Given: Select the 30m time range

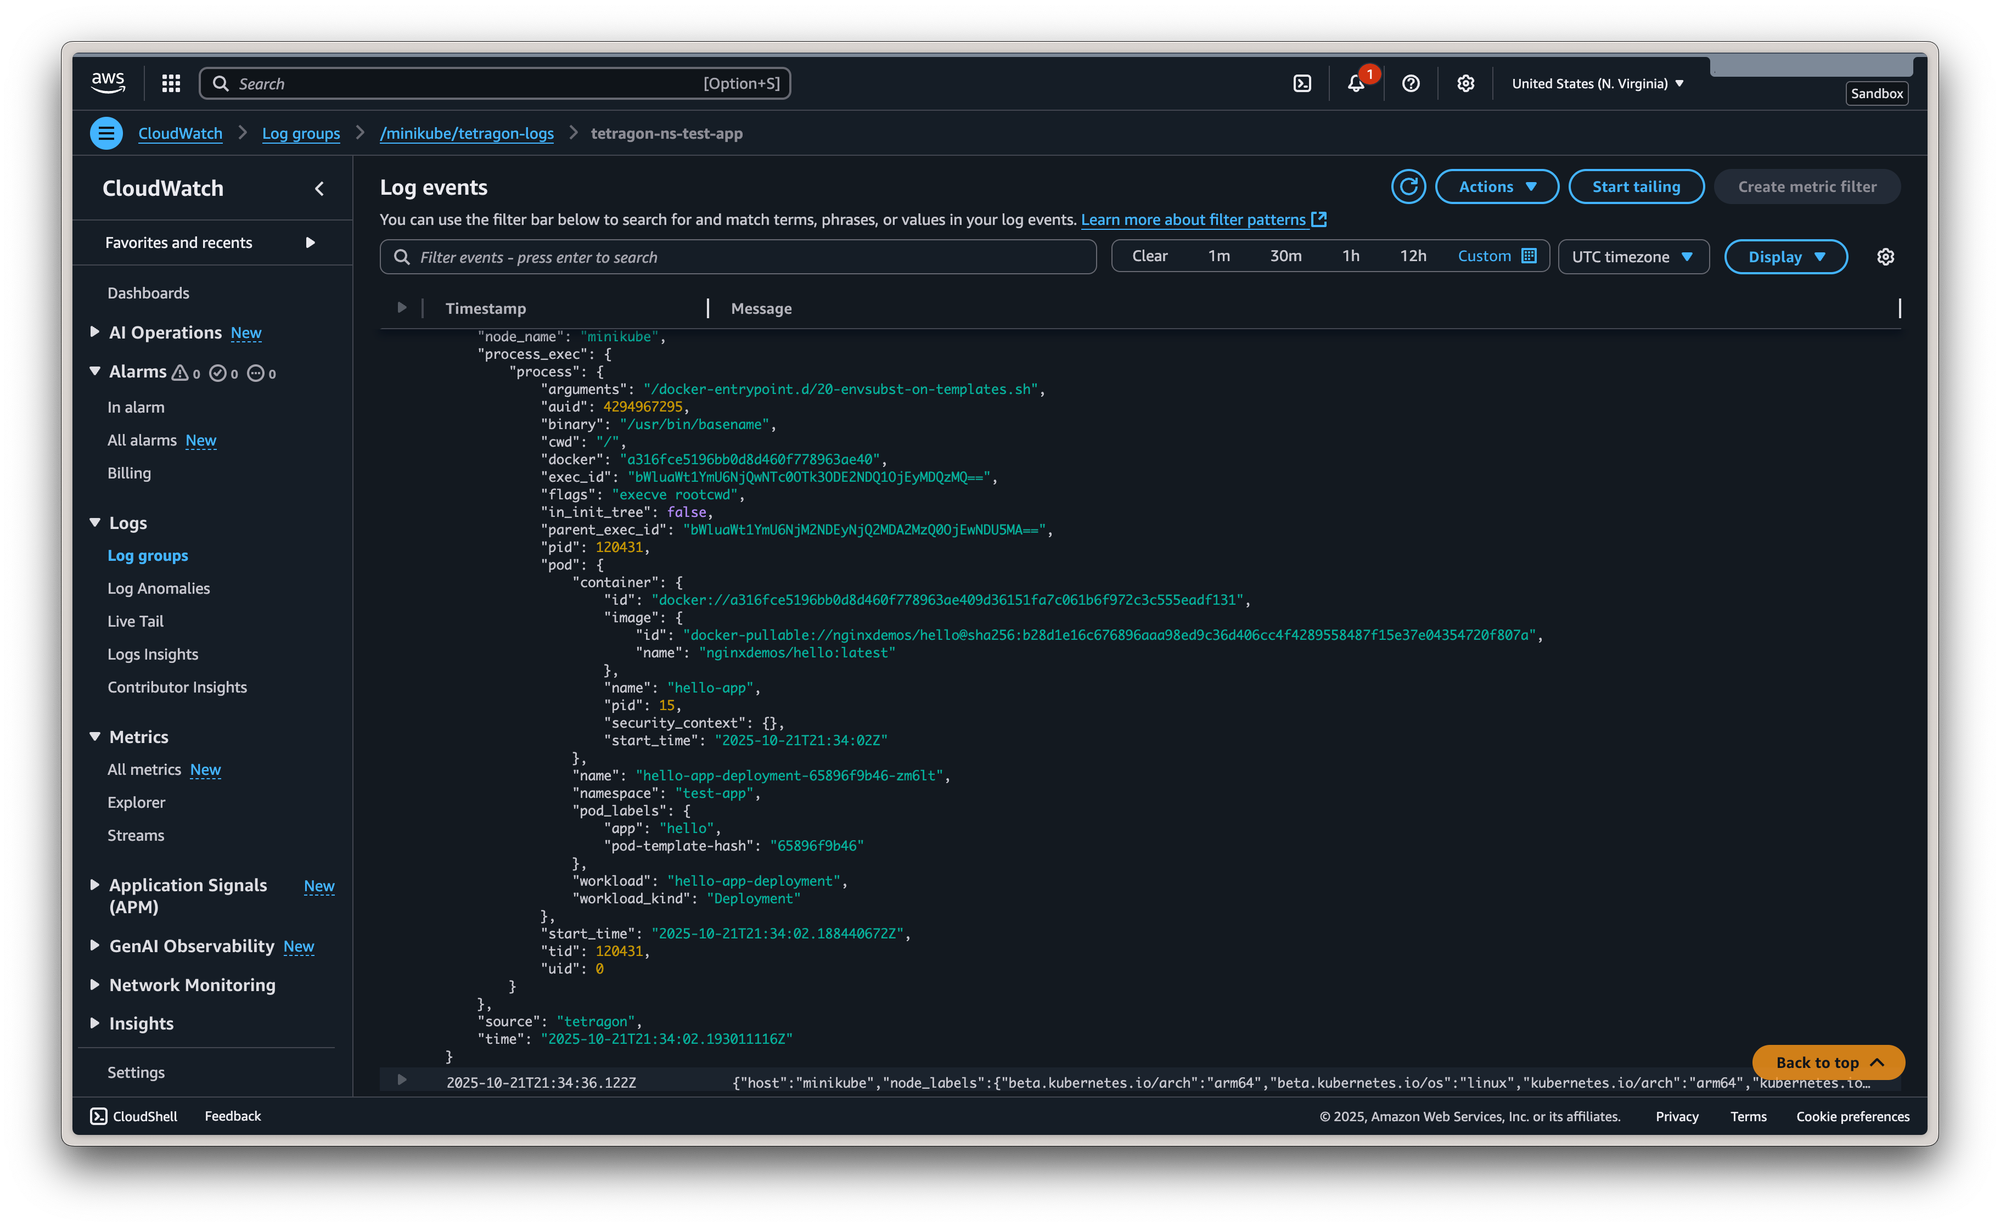Looking at the screenshot, I should coord(1286,256).
